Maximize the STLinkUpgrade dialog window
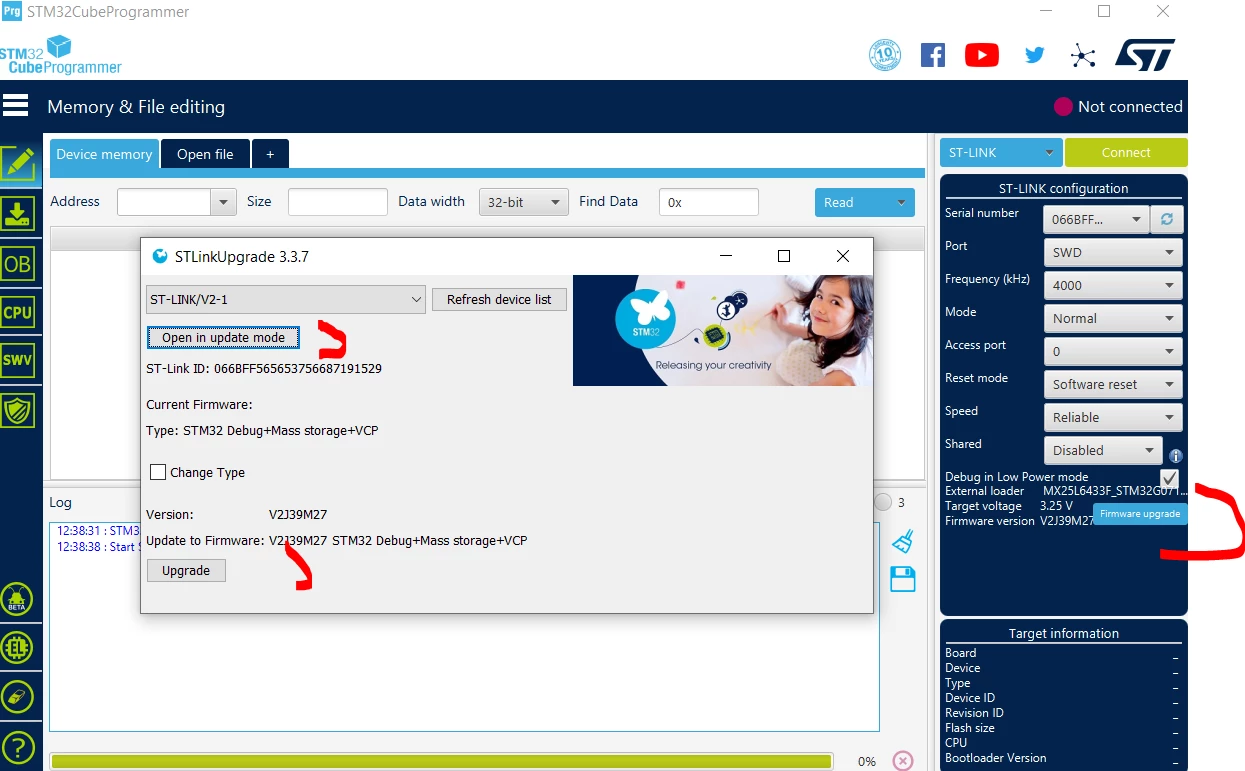This screenshot has height=771, width=1245. coord(784,256)
